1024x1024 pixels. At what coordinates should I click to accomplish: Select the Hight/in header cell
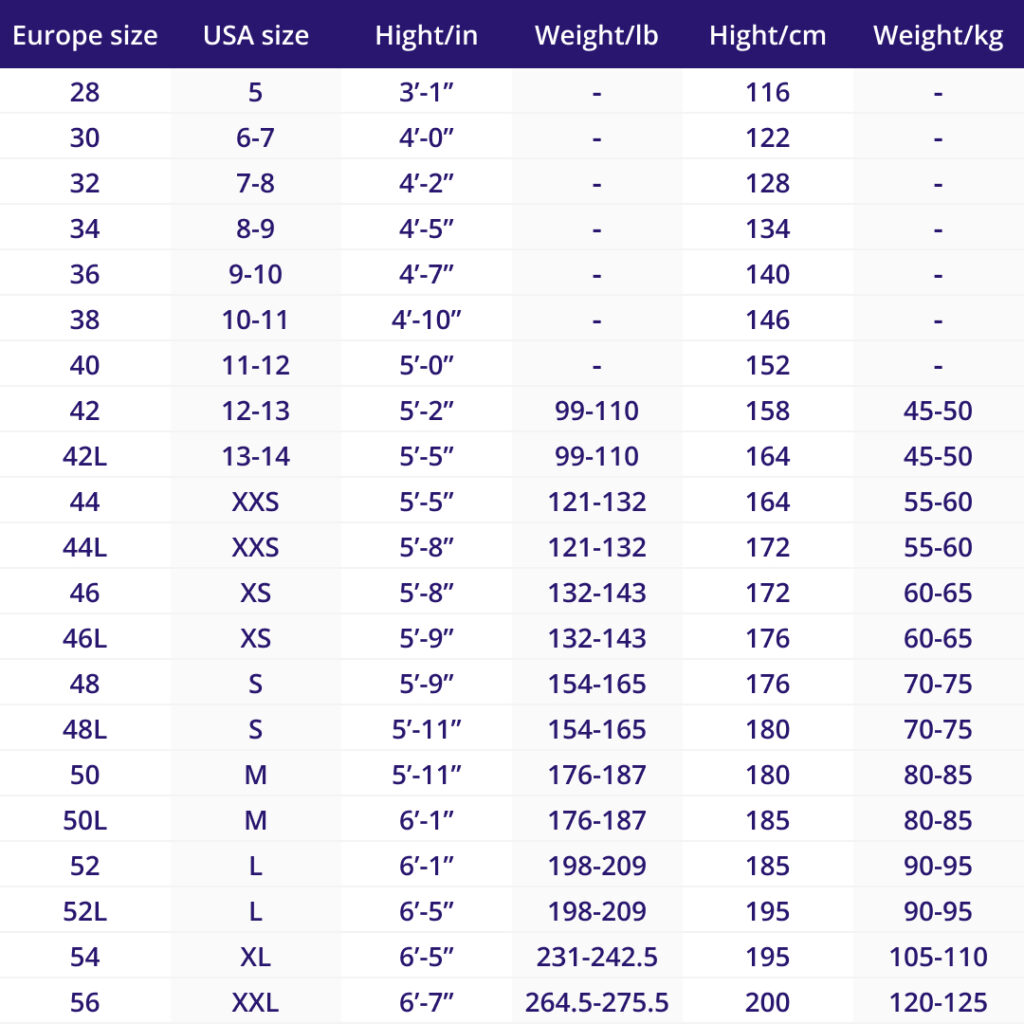click(426, 35)
